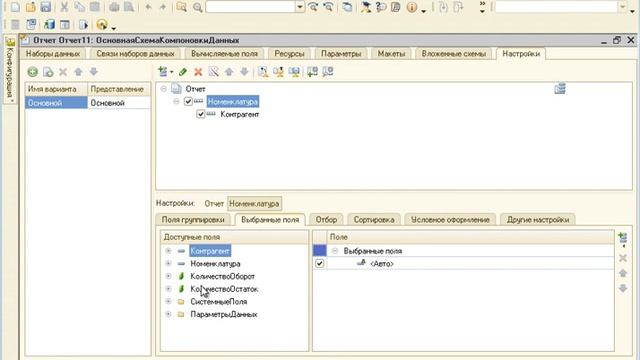Uncheck the Номенклатура grouping checkbox
This screenshot has height=360, width=640.
coord(188,101)
